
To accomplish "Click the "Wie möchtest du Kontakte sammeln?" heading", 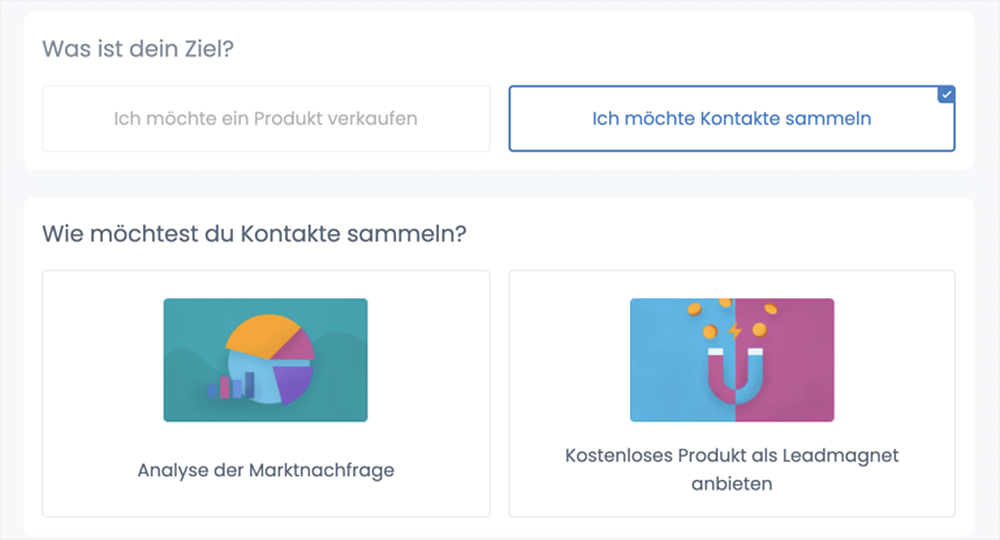I will 255,233.
